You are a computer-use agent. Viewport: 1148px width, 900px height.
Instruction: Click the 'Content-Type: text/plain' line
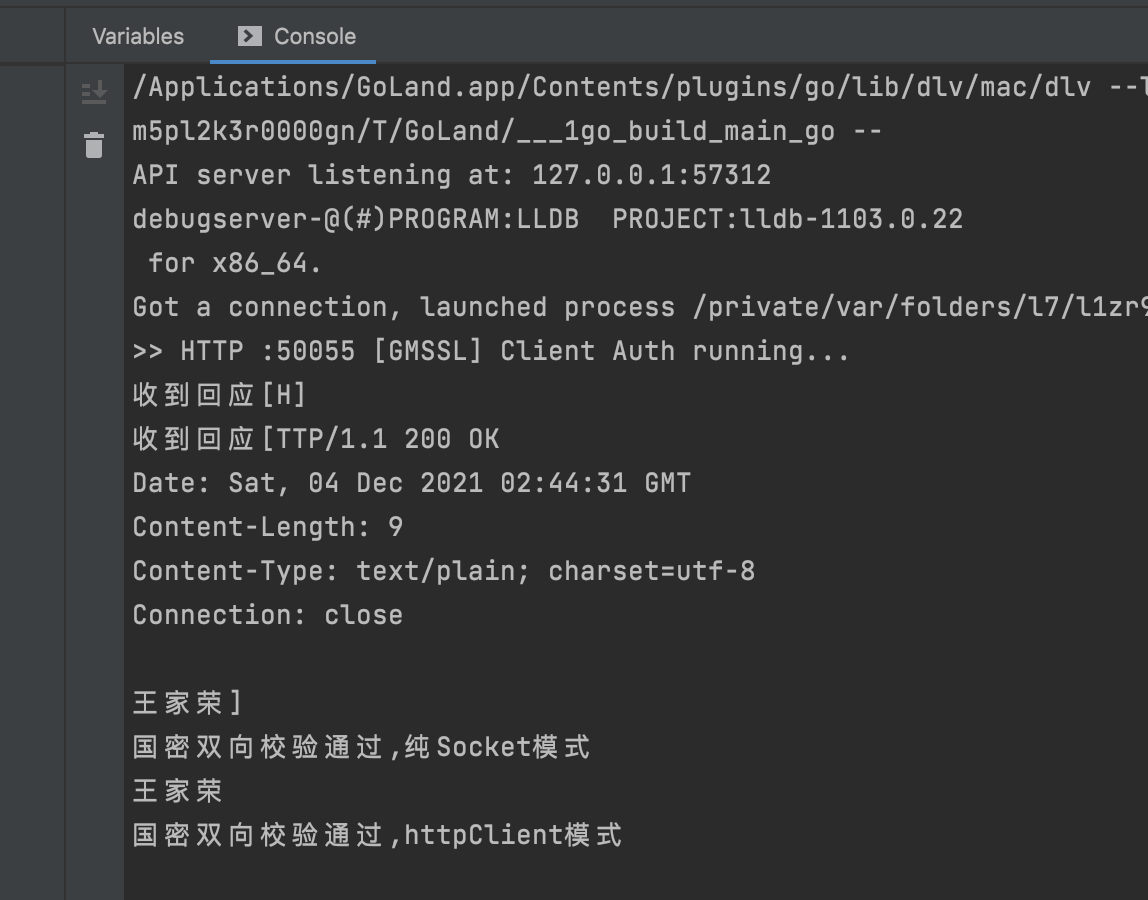point(445,570)
